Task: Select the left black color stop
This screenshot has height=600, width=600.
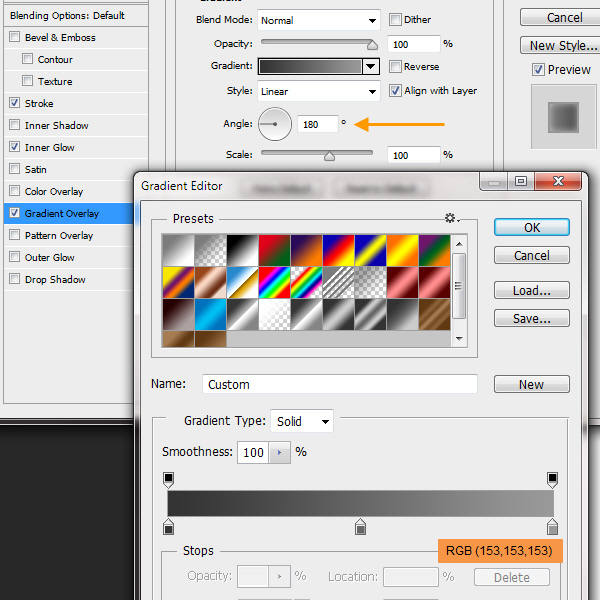Action: 168,526
